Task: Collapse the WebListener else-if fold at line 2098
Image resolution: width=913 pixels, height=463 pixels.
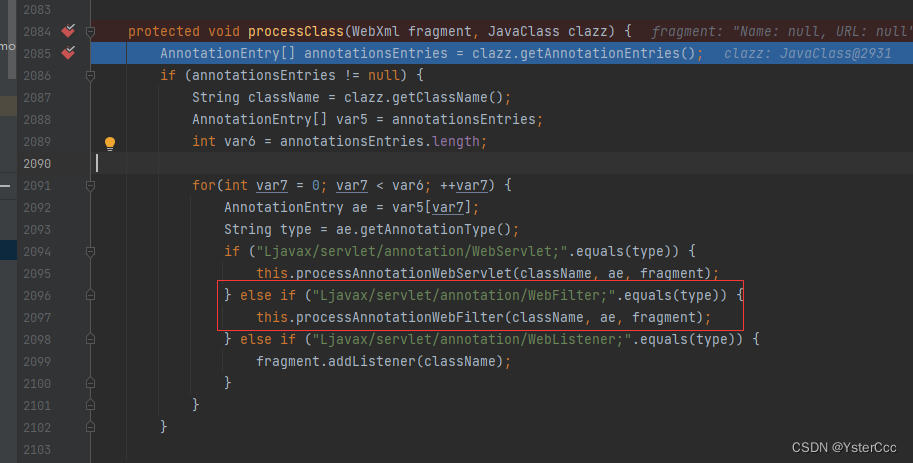Action: click(90, 340)
